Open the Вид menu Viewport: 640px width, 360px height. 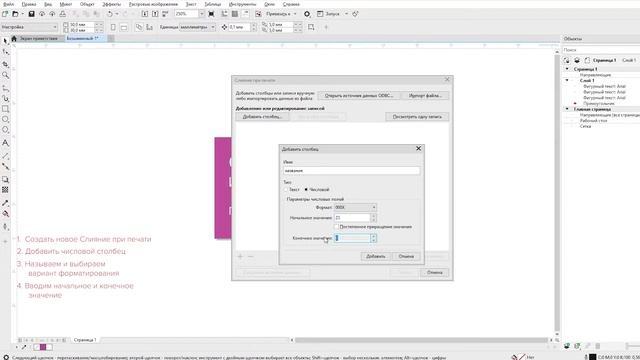point(48,4)
